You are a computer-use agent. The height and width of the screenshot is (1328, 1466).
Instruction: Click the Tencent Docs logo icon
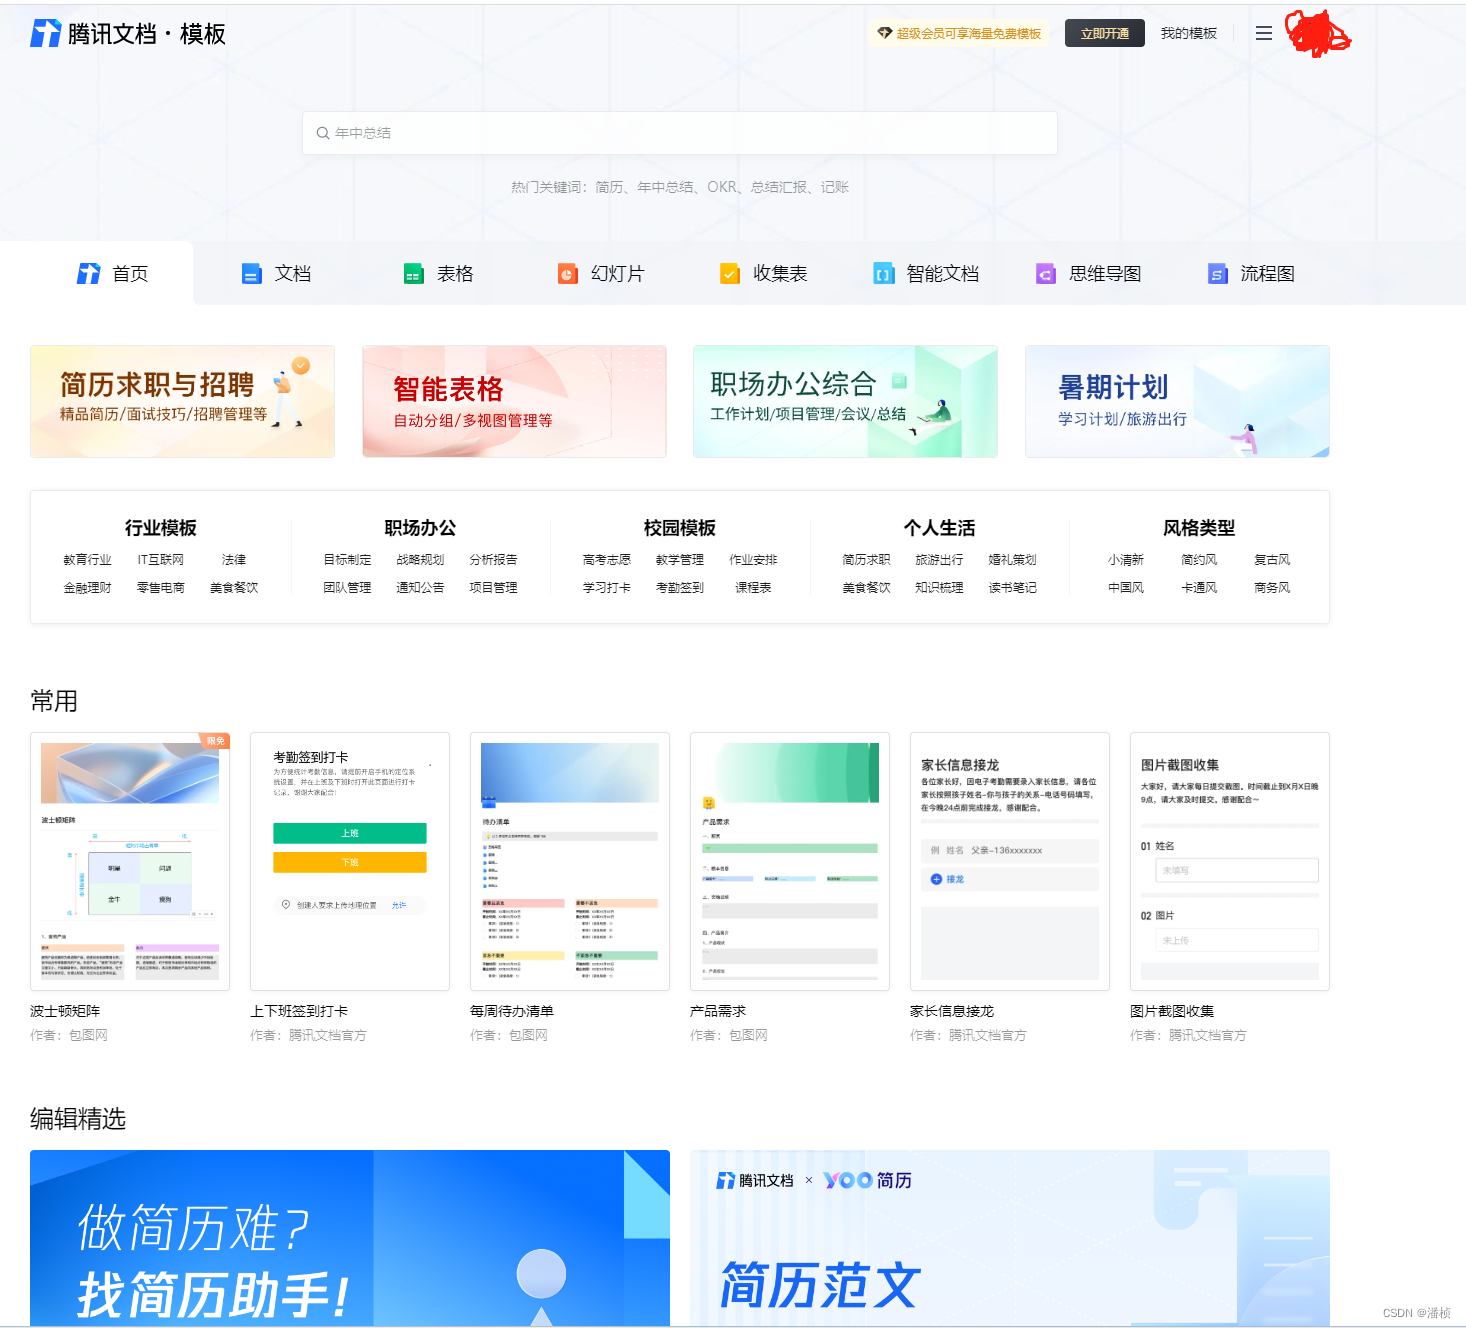click(x=46, y=33)
